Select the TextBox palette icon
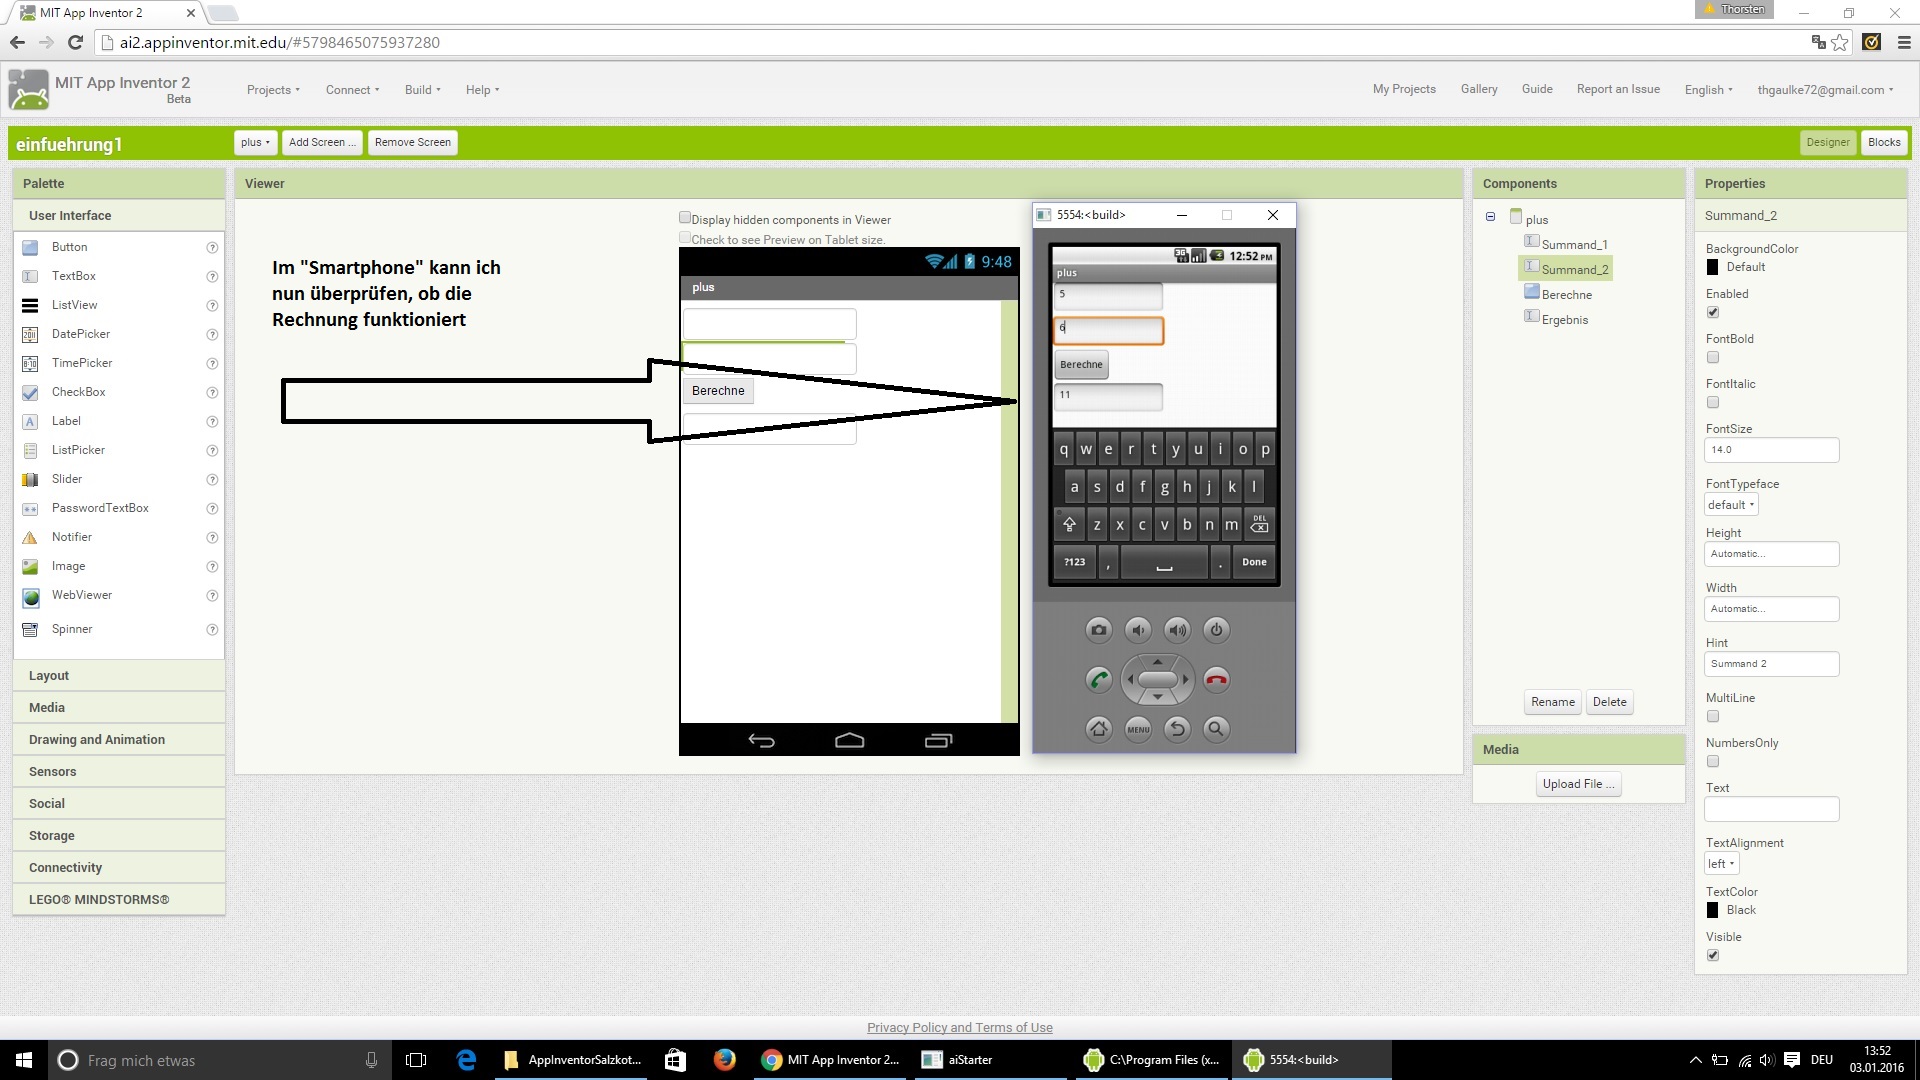Viewport: 1920px width, 1080px height. pyautogui.click(x=30, y=276)
